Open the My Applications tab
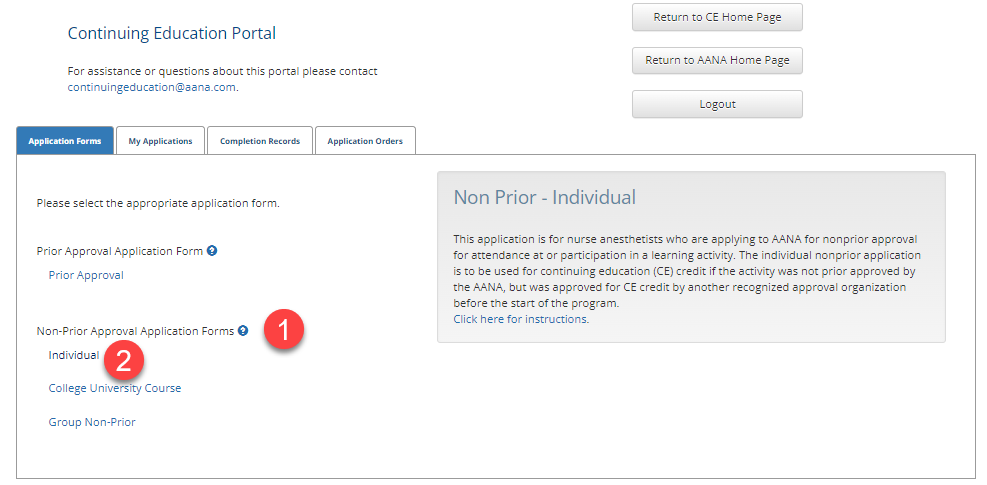 click(x=160, y=141)
